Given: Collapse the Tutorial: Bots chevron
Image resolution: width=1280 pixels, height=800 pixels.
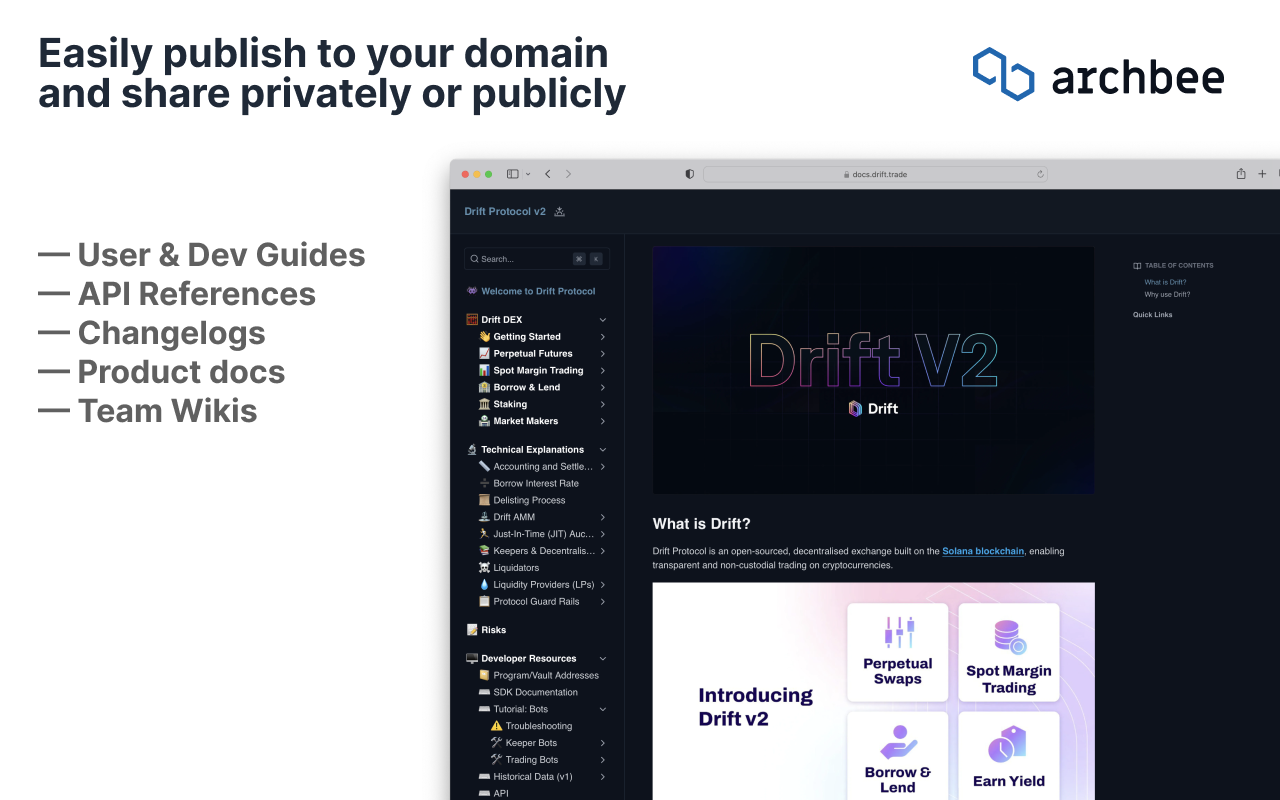Looking at the screenshot, I should [x=603, y=710].
